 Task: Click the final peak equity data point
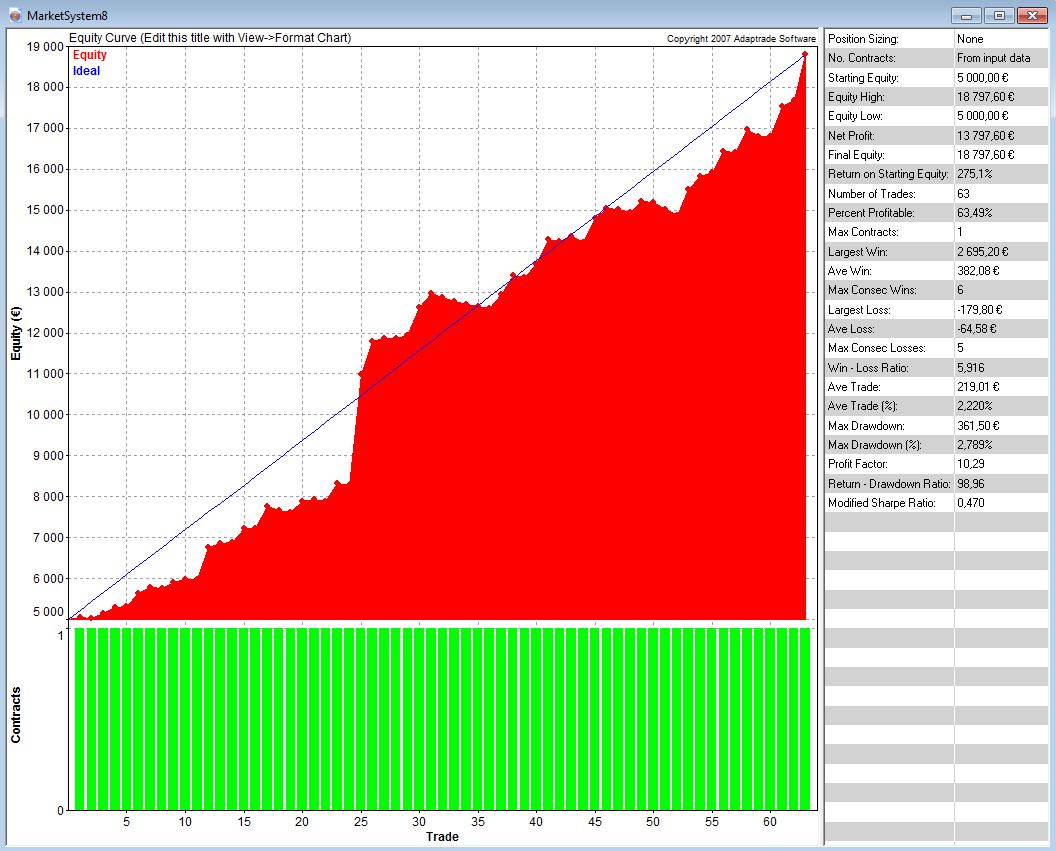[x=805, y=55]
